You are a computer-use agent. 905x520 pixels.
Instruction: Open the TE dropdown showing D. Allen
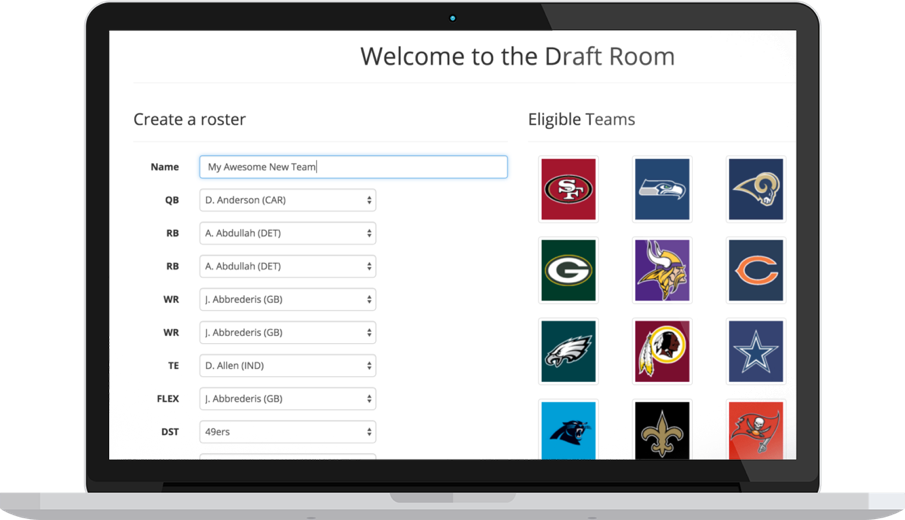tap(288, 365)
